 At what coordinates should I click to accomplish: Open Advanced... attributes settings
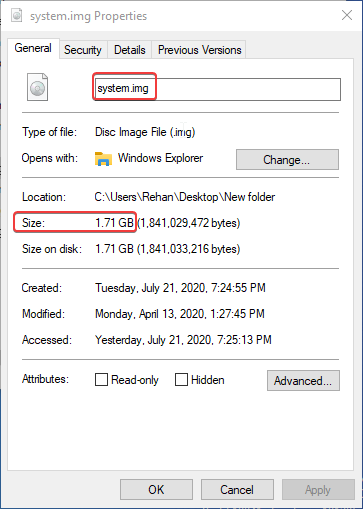303,380
